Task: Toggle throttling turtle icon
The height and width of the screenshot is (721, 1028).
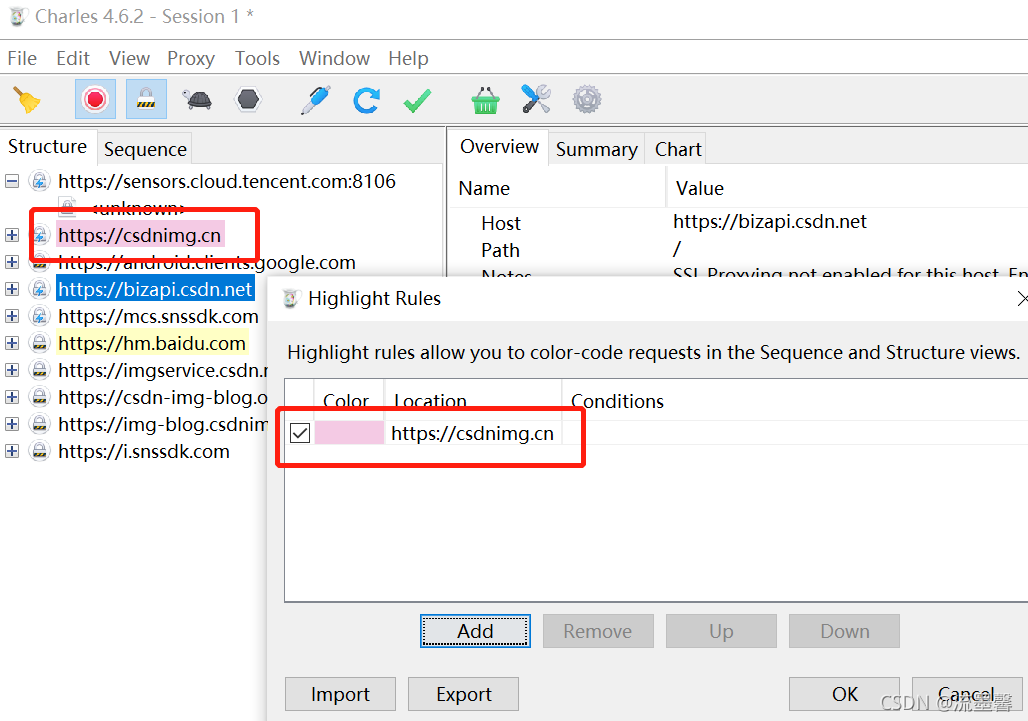Action: (197, 100)
